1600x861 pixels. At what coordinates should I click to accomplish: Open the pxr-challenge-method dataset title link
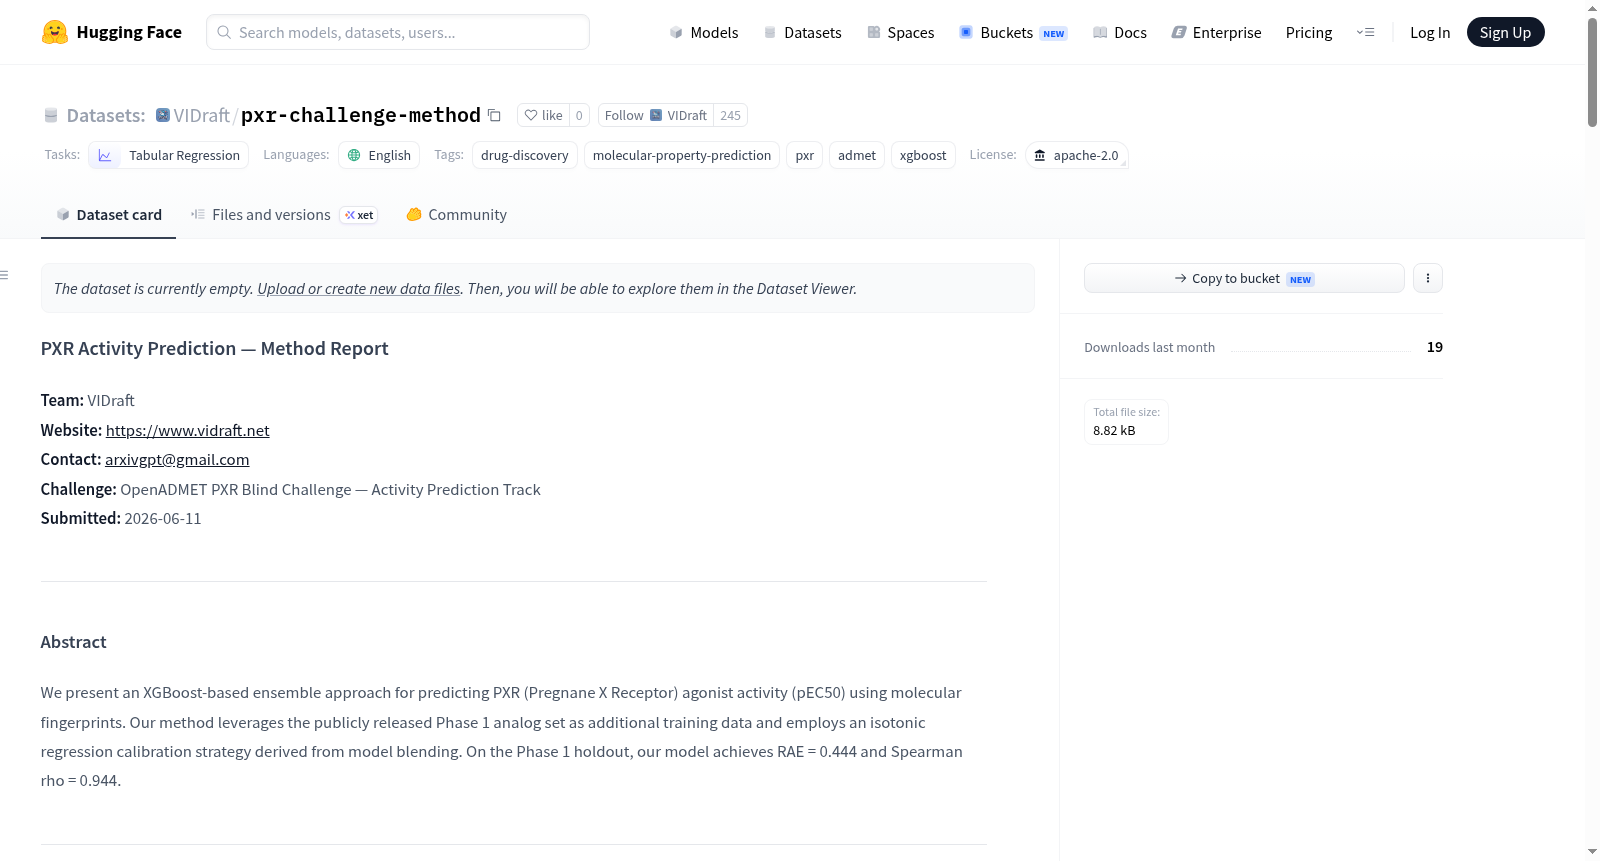tap(361, 115)
